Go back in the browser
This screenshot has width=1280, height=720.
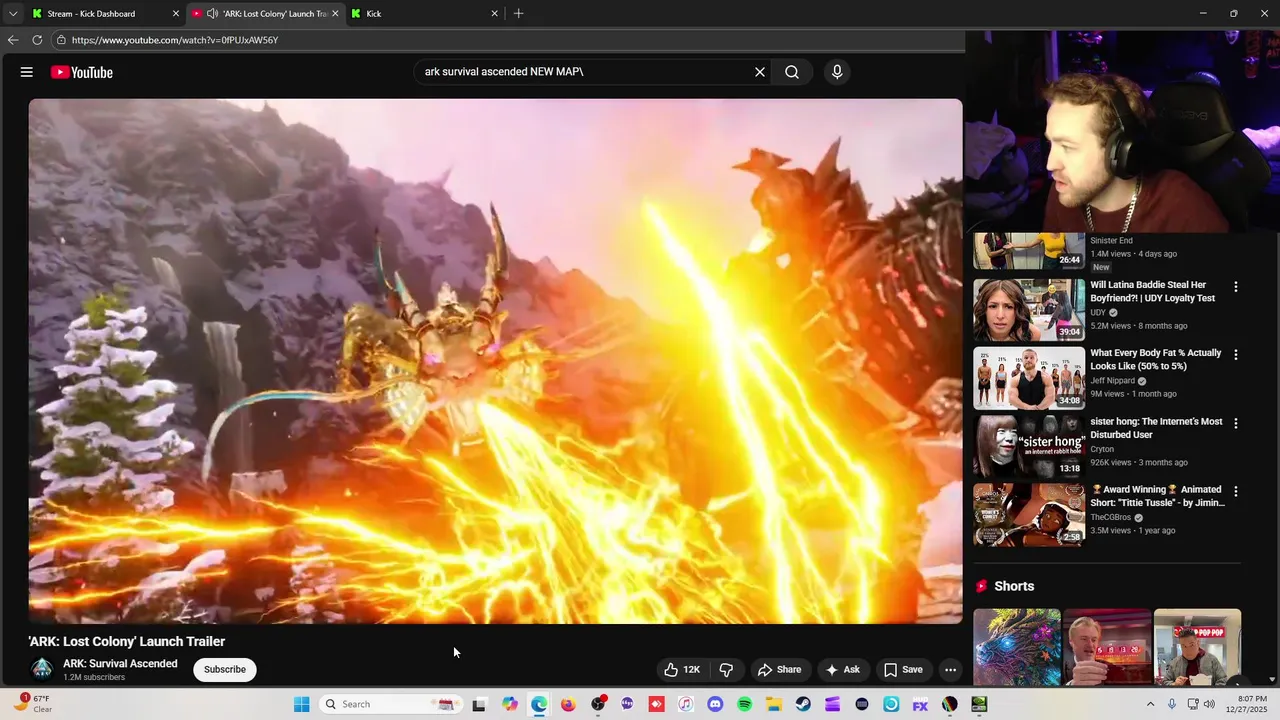pyautogui.click(x=12, y=40)
